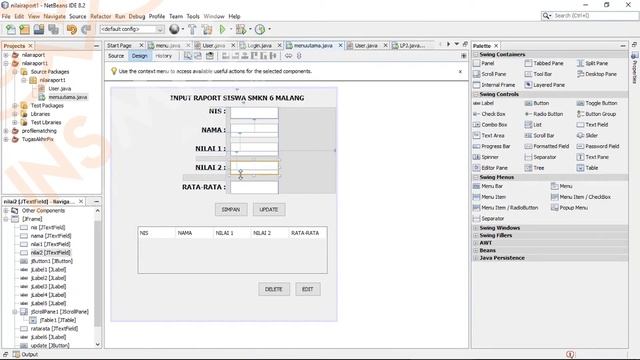Pick the Table component in Palette
Screen dimensions: 640x360
tap(587, 168)
